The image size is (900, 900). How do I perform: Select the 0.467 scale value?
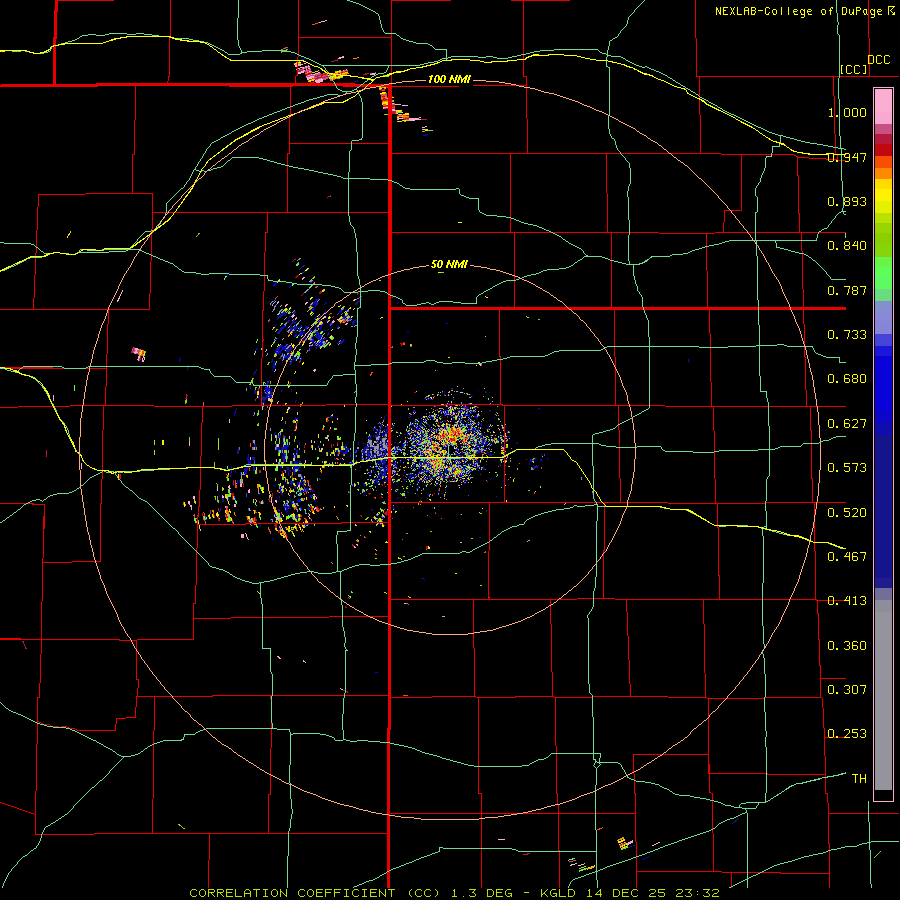pos(847,557)
